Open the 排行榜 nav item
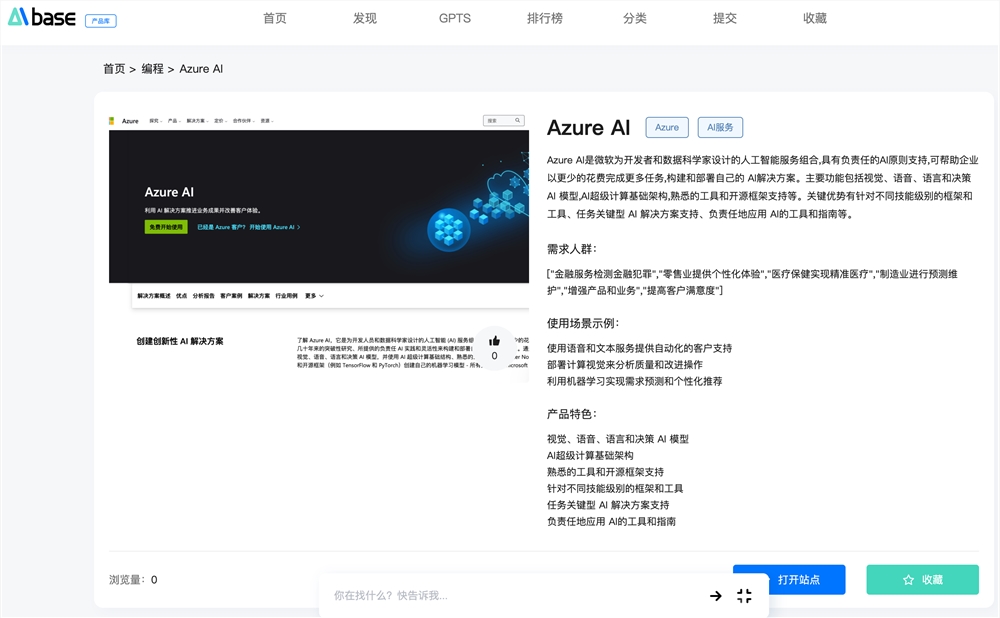Screen dimensions: 1000x618 (x=545, y=18)
